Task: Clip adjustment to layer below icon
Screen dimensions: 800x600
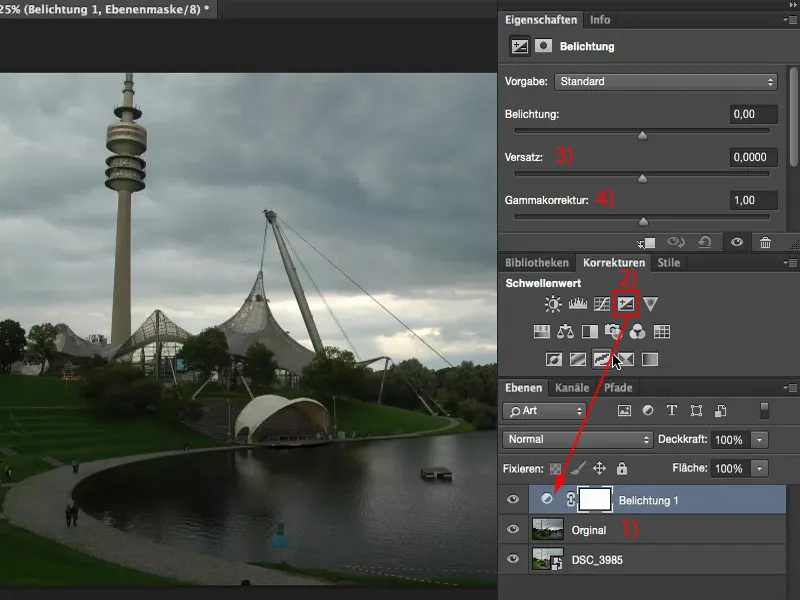Action: point(646,243)
